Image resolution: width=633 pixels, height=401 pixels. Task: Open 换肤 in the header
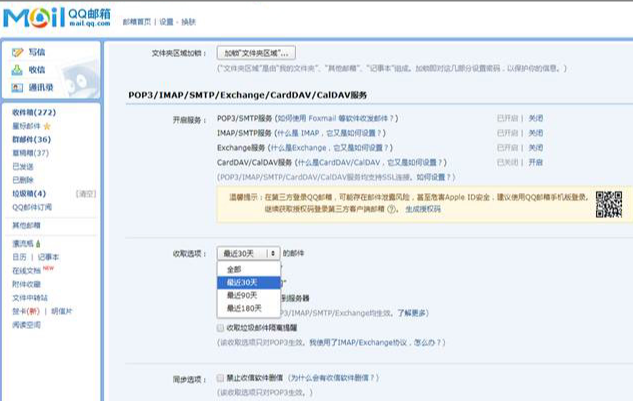coord(188,22)
